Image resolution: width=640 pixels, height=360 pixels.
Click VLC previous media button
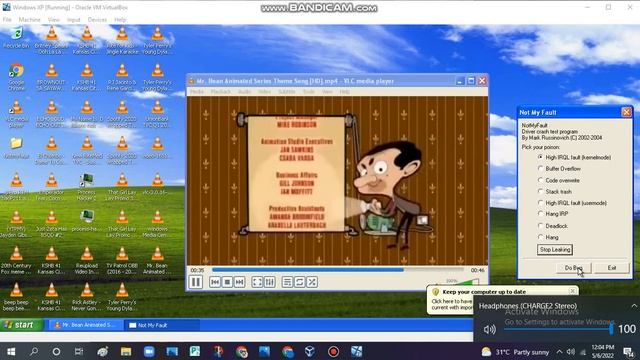215,282
